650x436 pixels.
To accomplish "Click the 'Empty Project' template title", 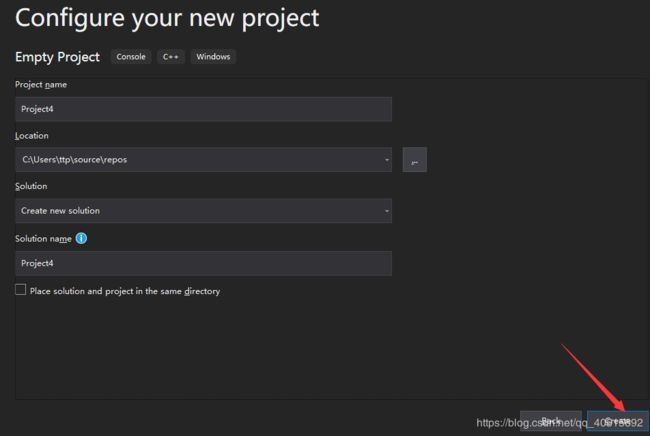I will point(57,57).
